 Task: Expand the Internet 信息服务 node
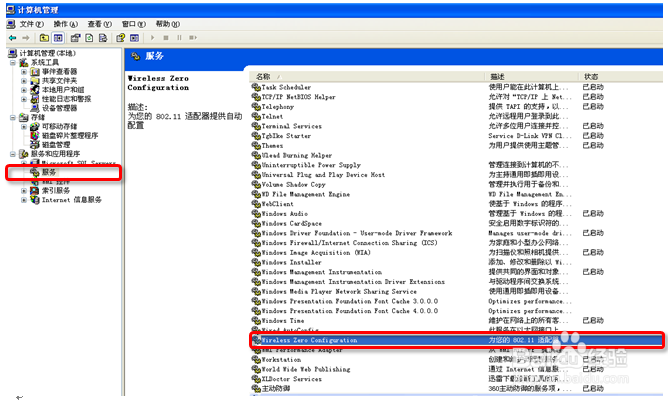24,200
